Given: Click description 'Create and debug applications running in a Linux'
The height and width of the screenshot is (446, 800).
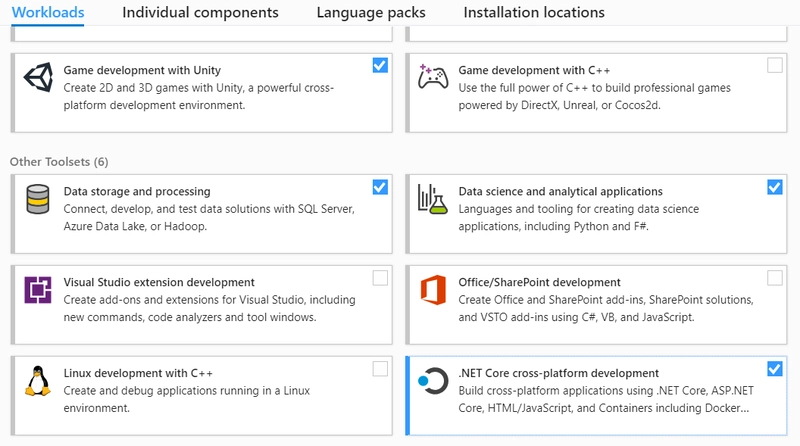Looking at the screenshot, I should click(x=187, y=400).
